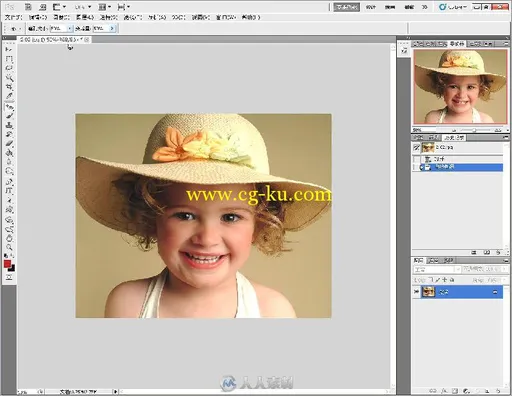Select the Eyedropper tool
Viewport: 512px width, 396px height.
[9, 96]
